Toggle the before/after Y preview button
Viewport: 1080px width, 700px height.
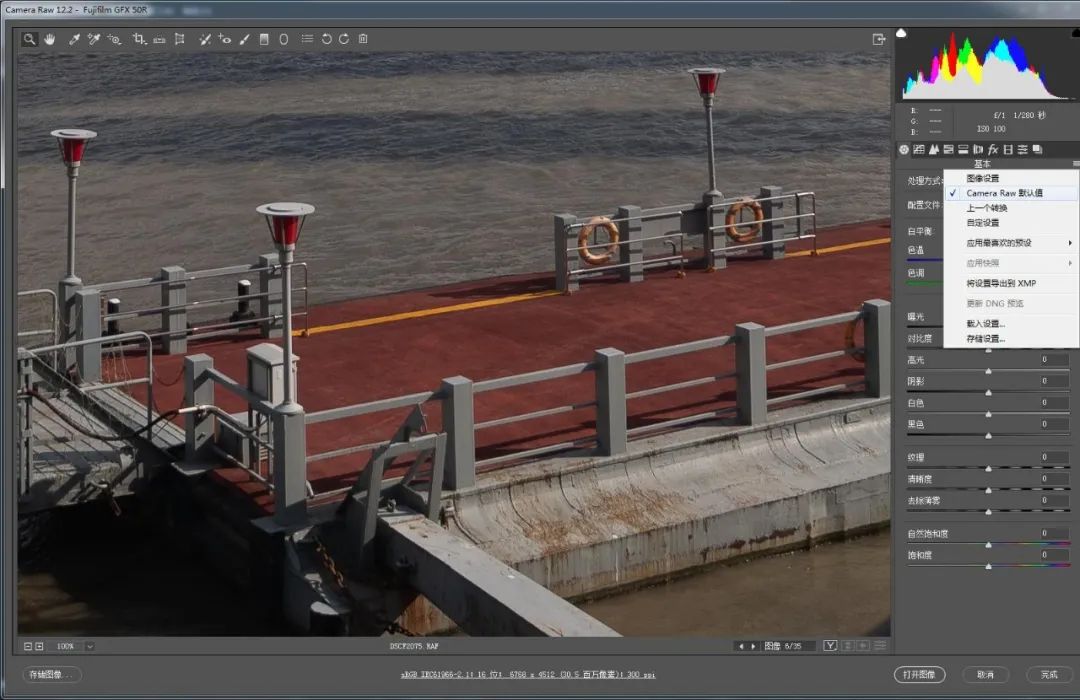(830, 646)
